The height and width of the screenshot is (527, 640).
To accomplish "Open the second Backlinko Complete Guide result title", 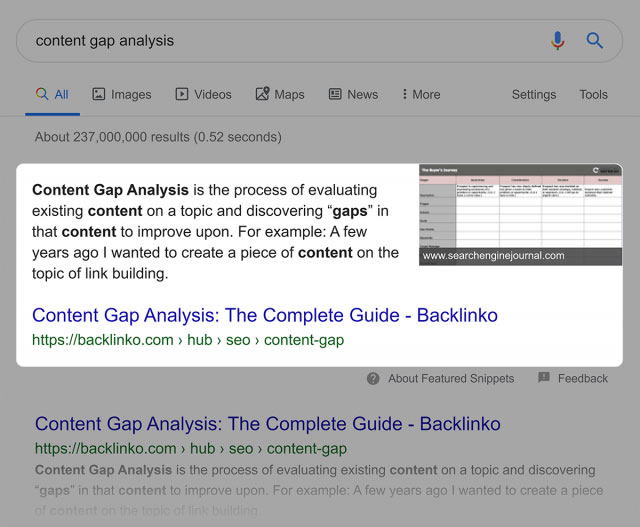I will 268,424.
